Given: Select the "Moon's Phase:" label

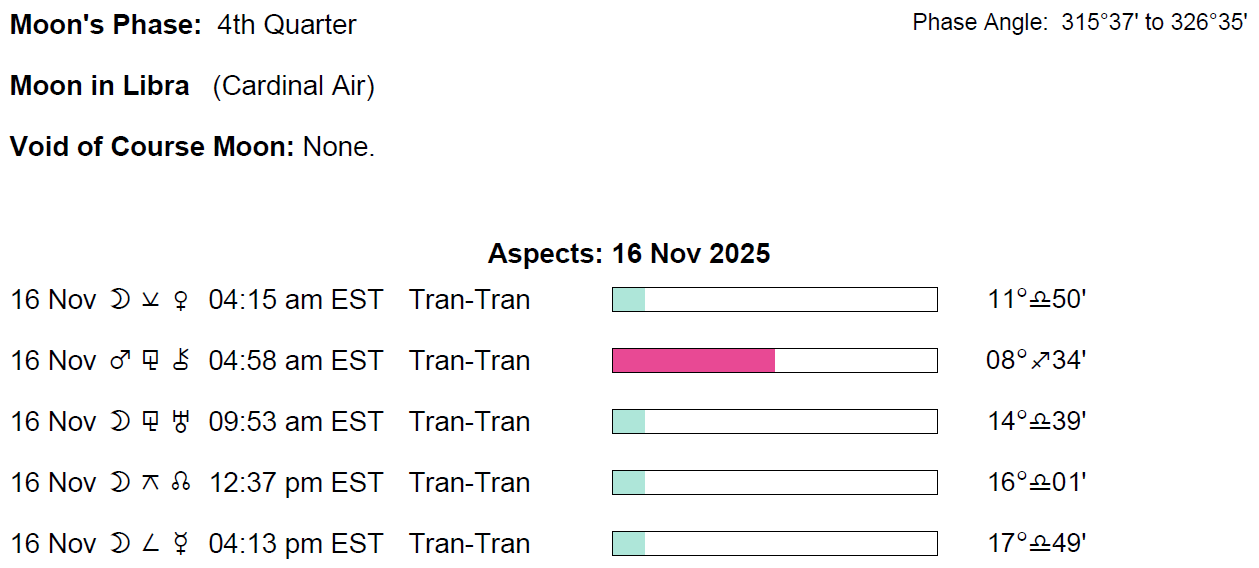Looking at the screenshot, I should coord(106,25).
